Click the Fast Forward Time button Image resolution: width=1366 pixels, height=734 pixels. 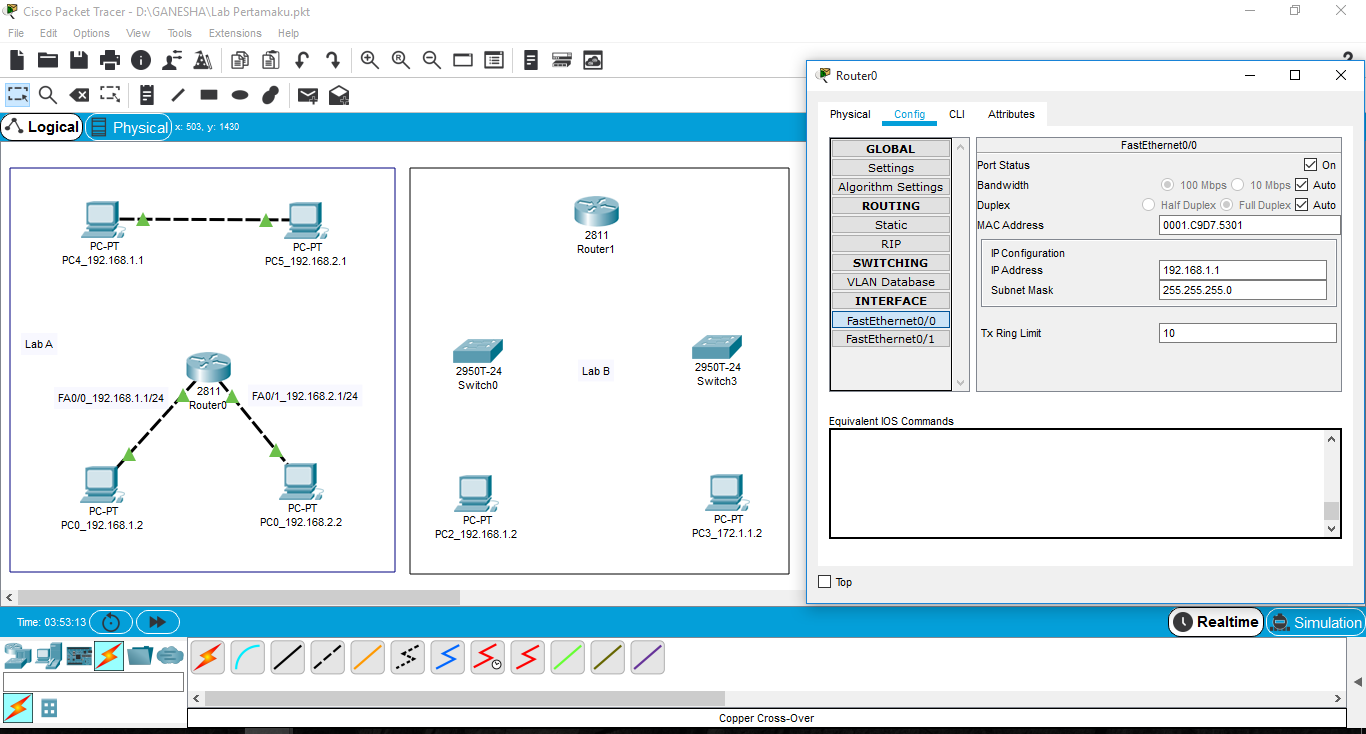pyautogui.click(x=157, y=622)
